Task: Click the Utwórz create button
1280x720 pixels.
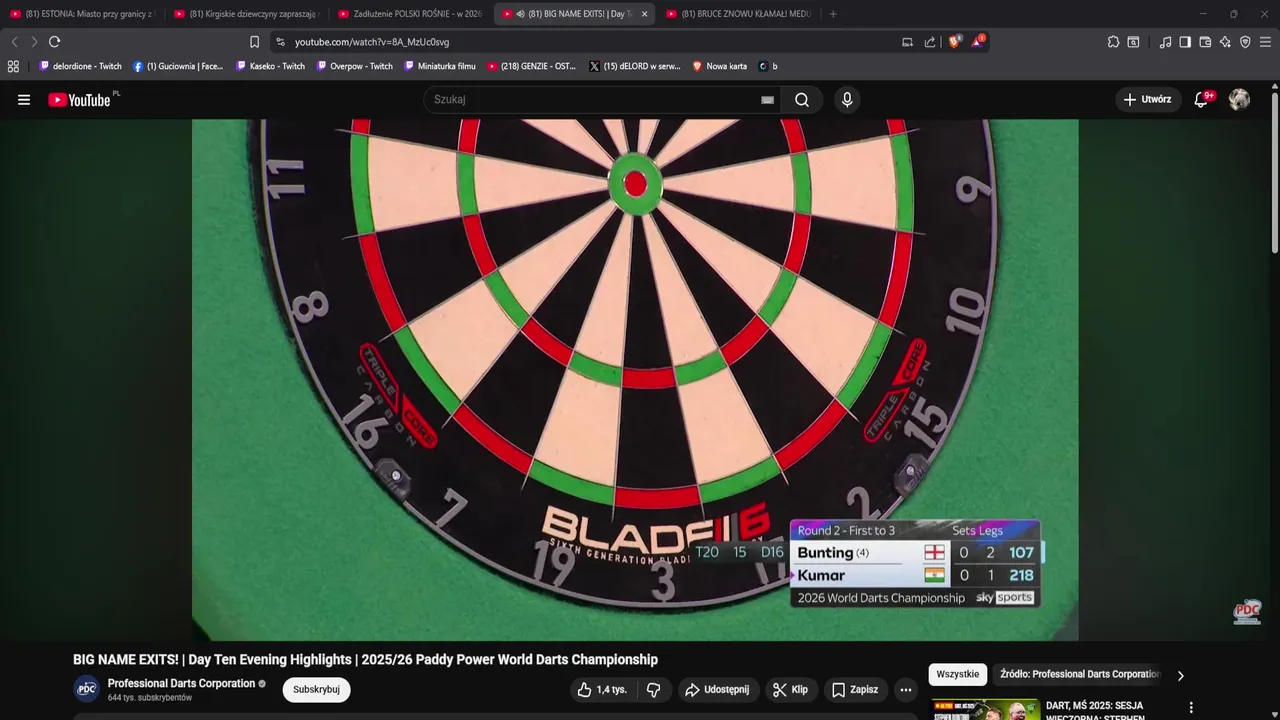Action: pyautogui.click(x=1148, y=99)
